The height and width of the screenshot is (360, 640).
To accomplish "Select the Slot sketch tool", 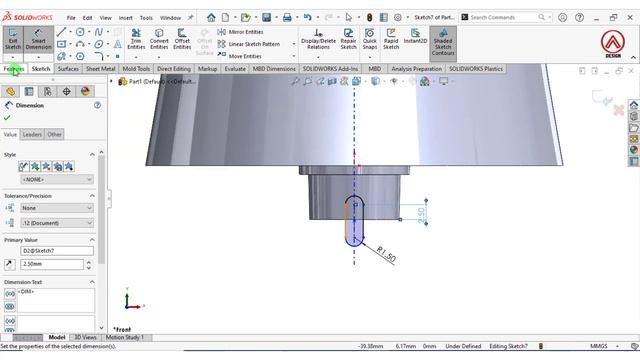I will click(x=62, y=56).
